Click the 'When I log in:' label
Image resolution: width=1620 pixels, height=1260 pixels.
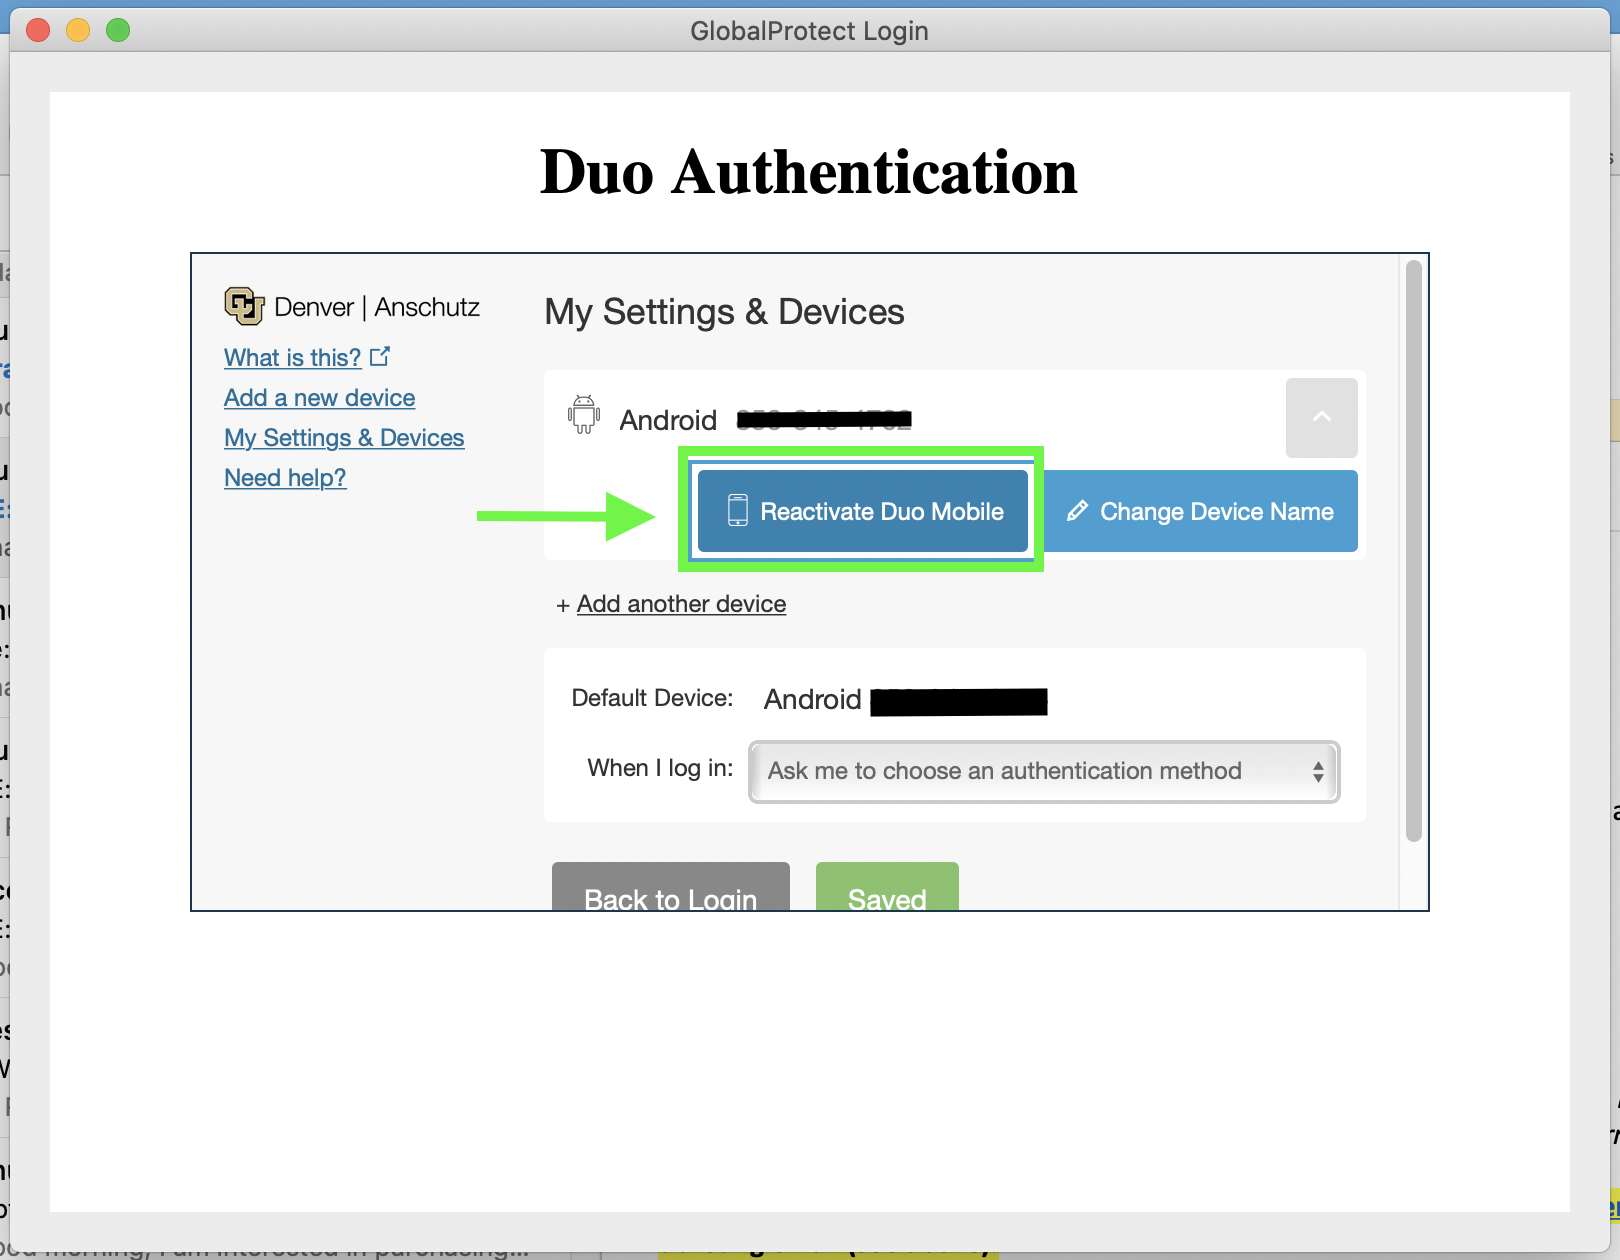(660, 768)
